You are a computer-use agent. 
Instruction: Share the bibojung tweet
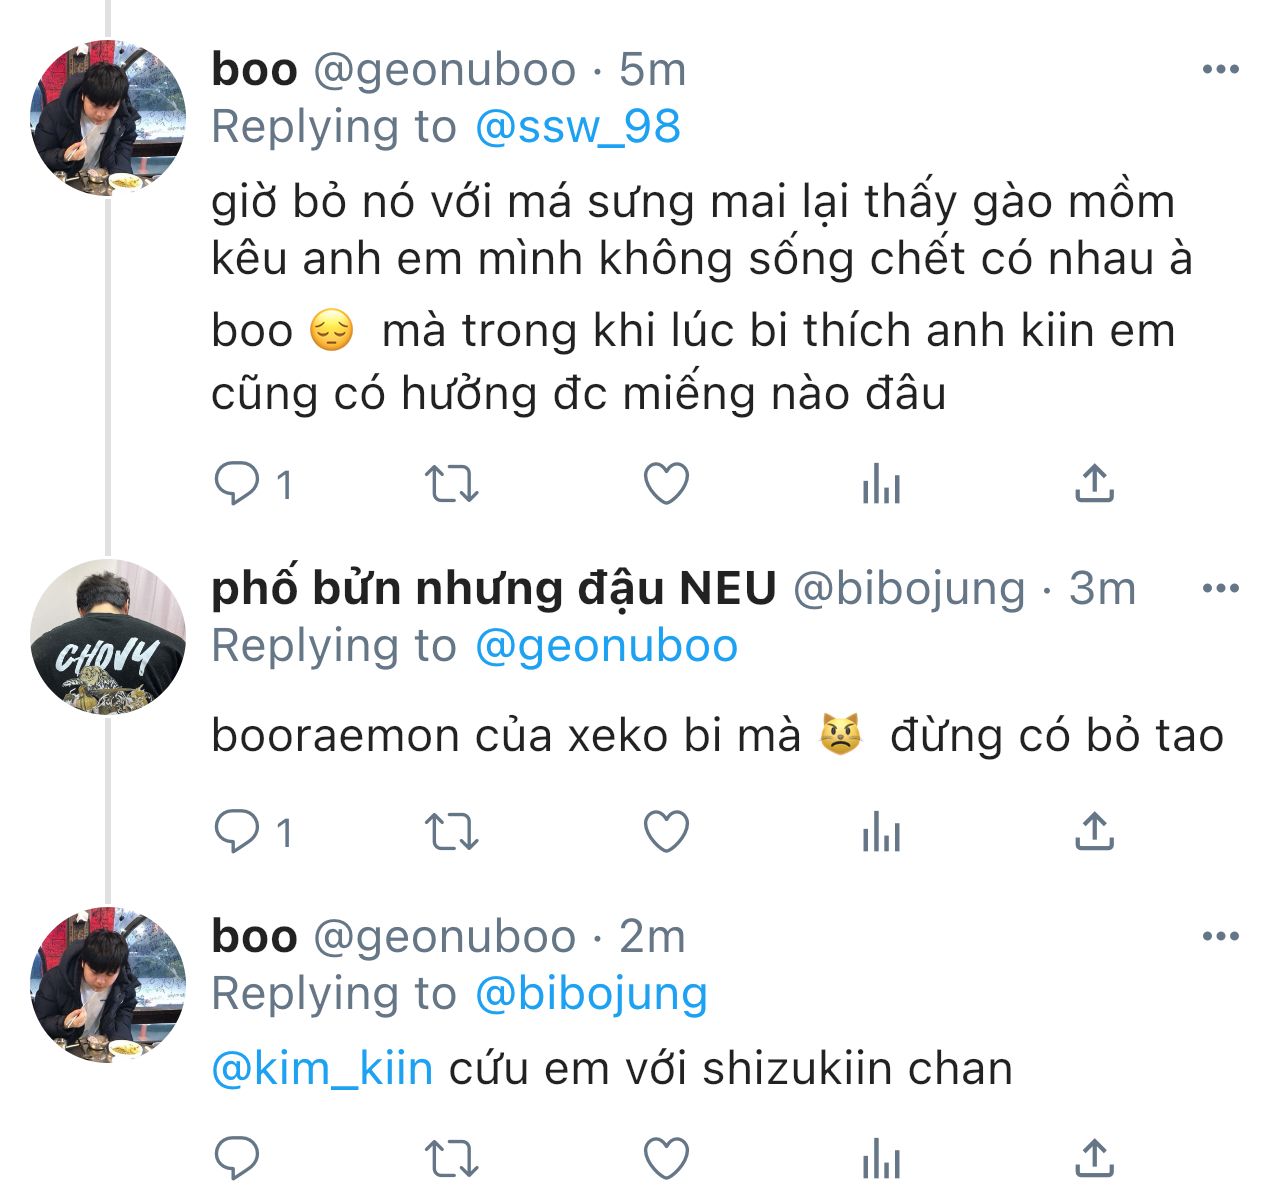click(1095, 831)
